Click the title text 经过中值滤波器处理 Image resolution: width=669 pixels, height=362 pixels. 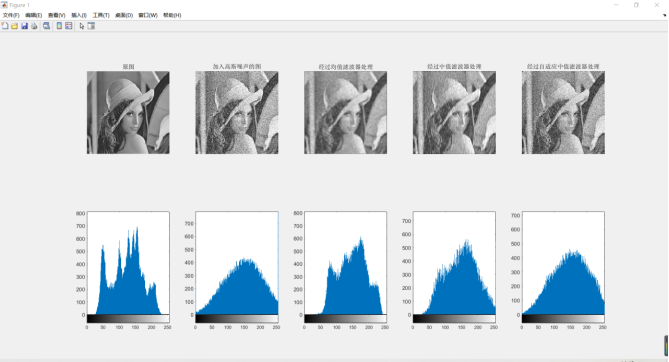(x=454, y=67)
